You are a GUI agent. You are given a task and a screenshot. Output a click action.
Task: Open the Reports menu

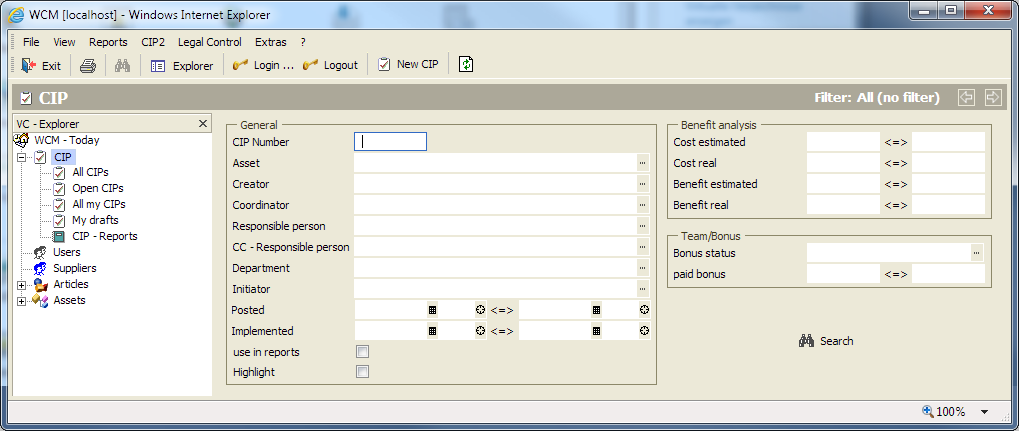click(x=108, y=42)
